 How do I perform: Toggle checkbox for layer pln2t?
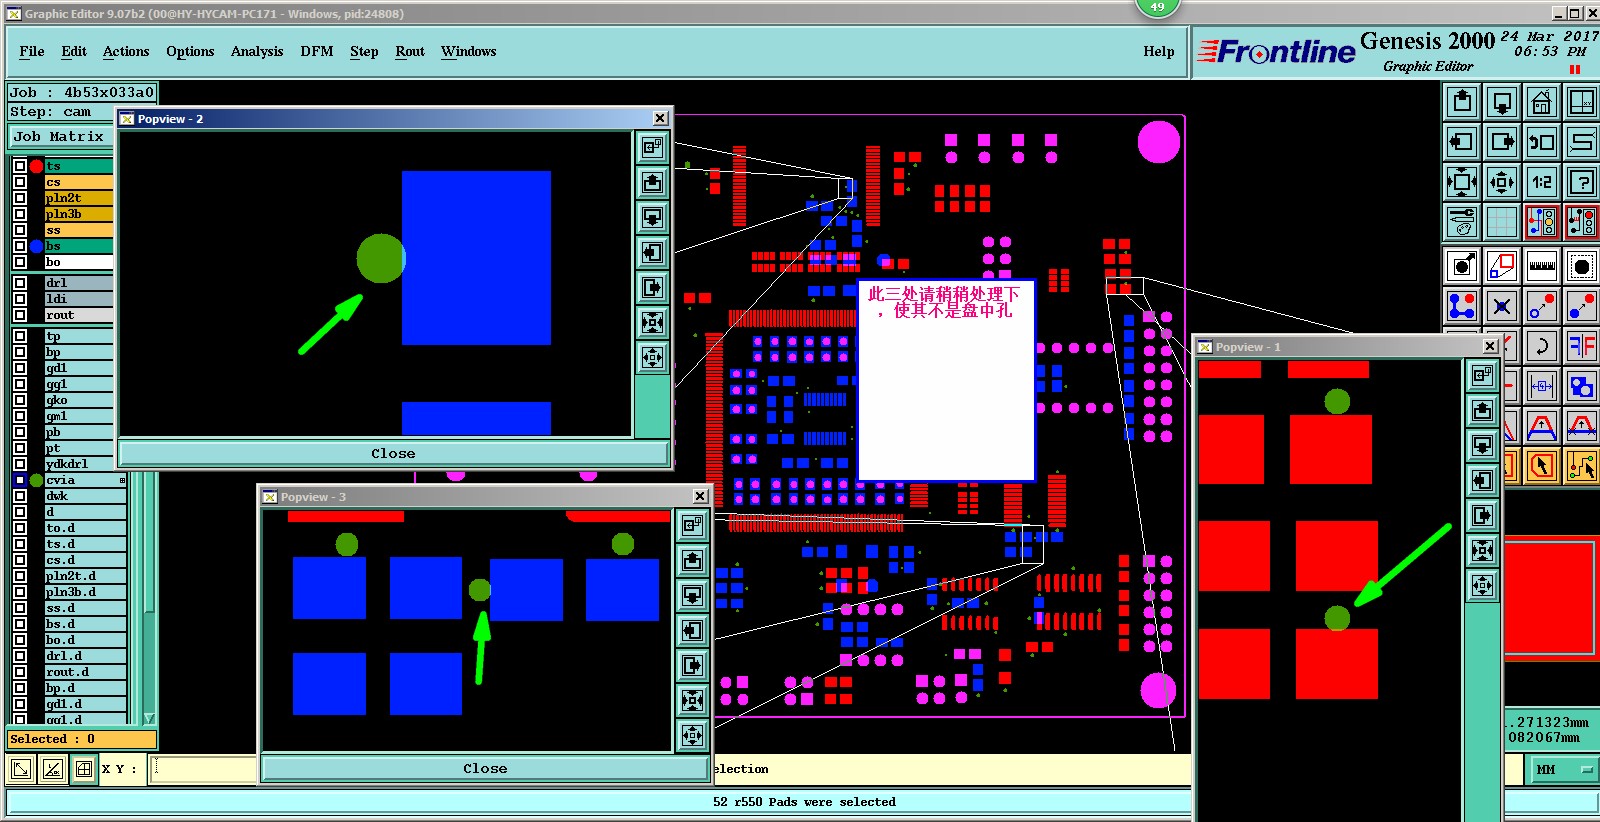[x=20, y=198]
